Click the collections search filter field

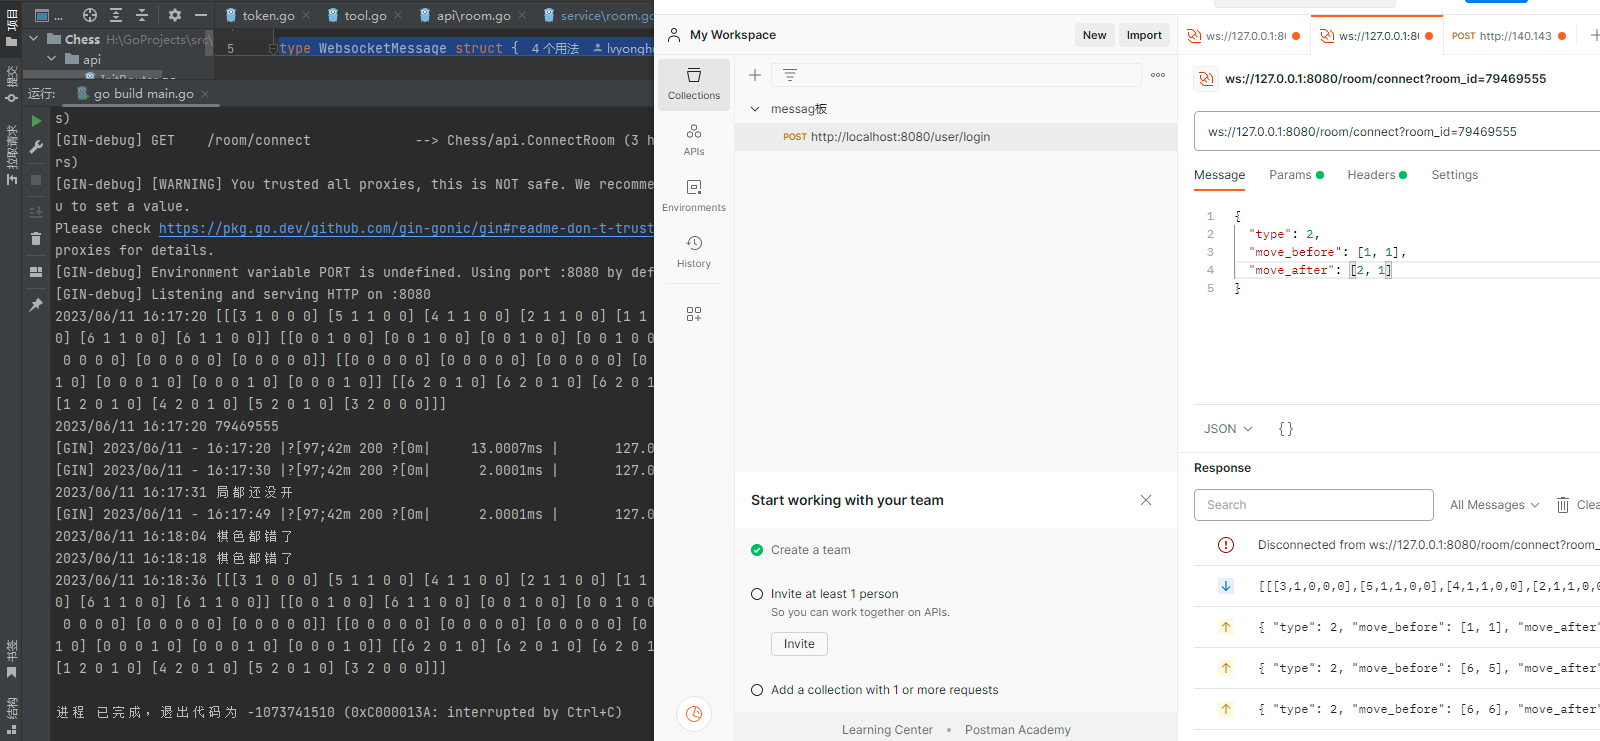[956, 75]
